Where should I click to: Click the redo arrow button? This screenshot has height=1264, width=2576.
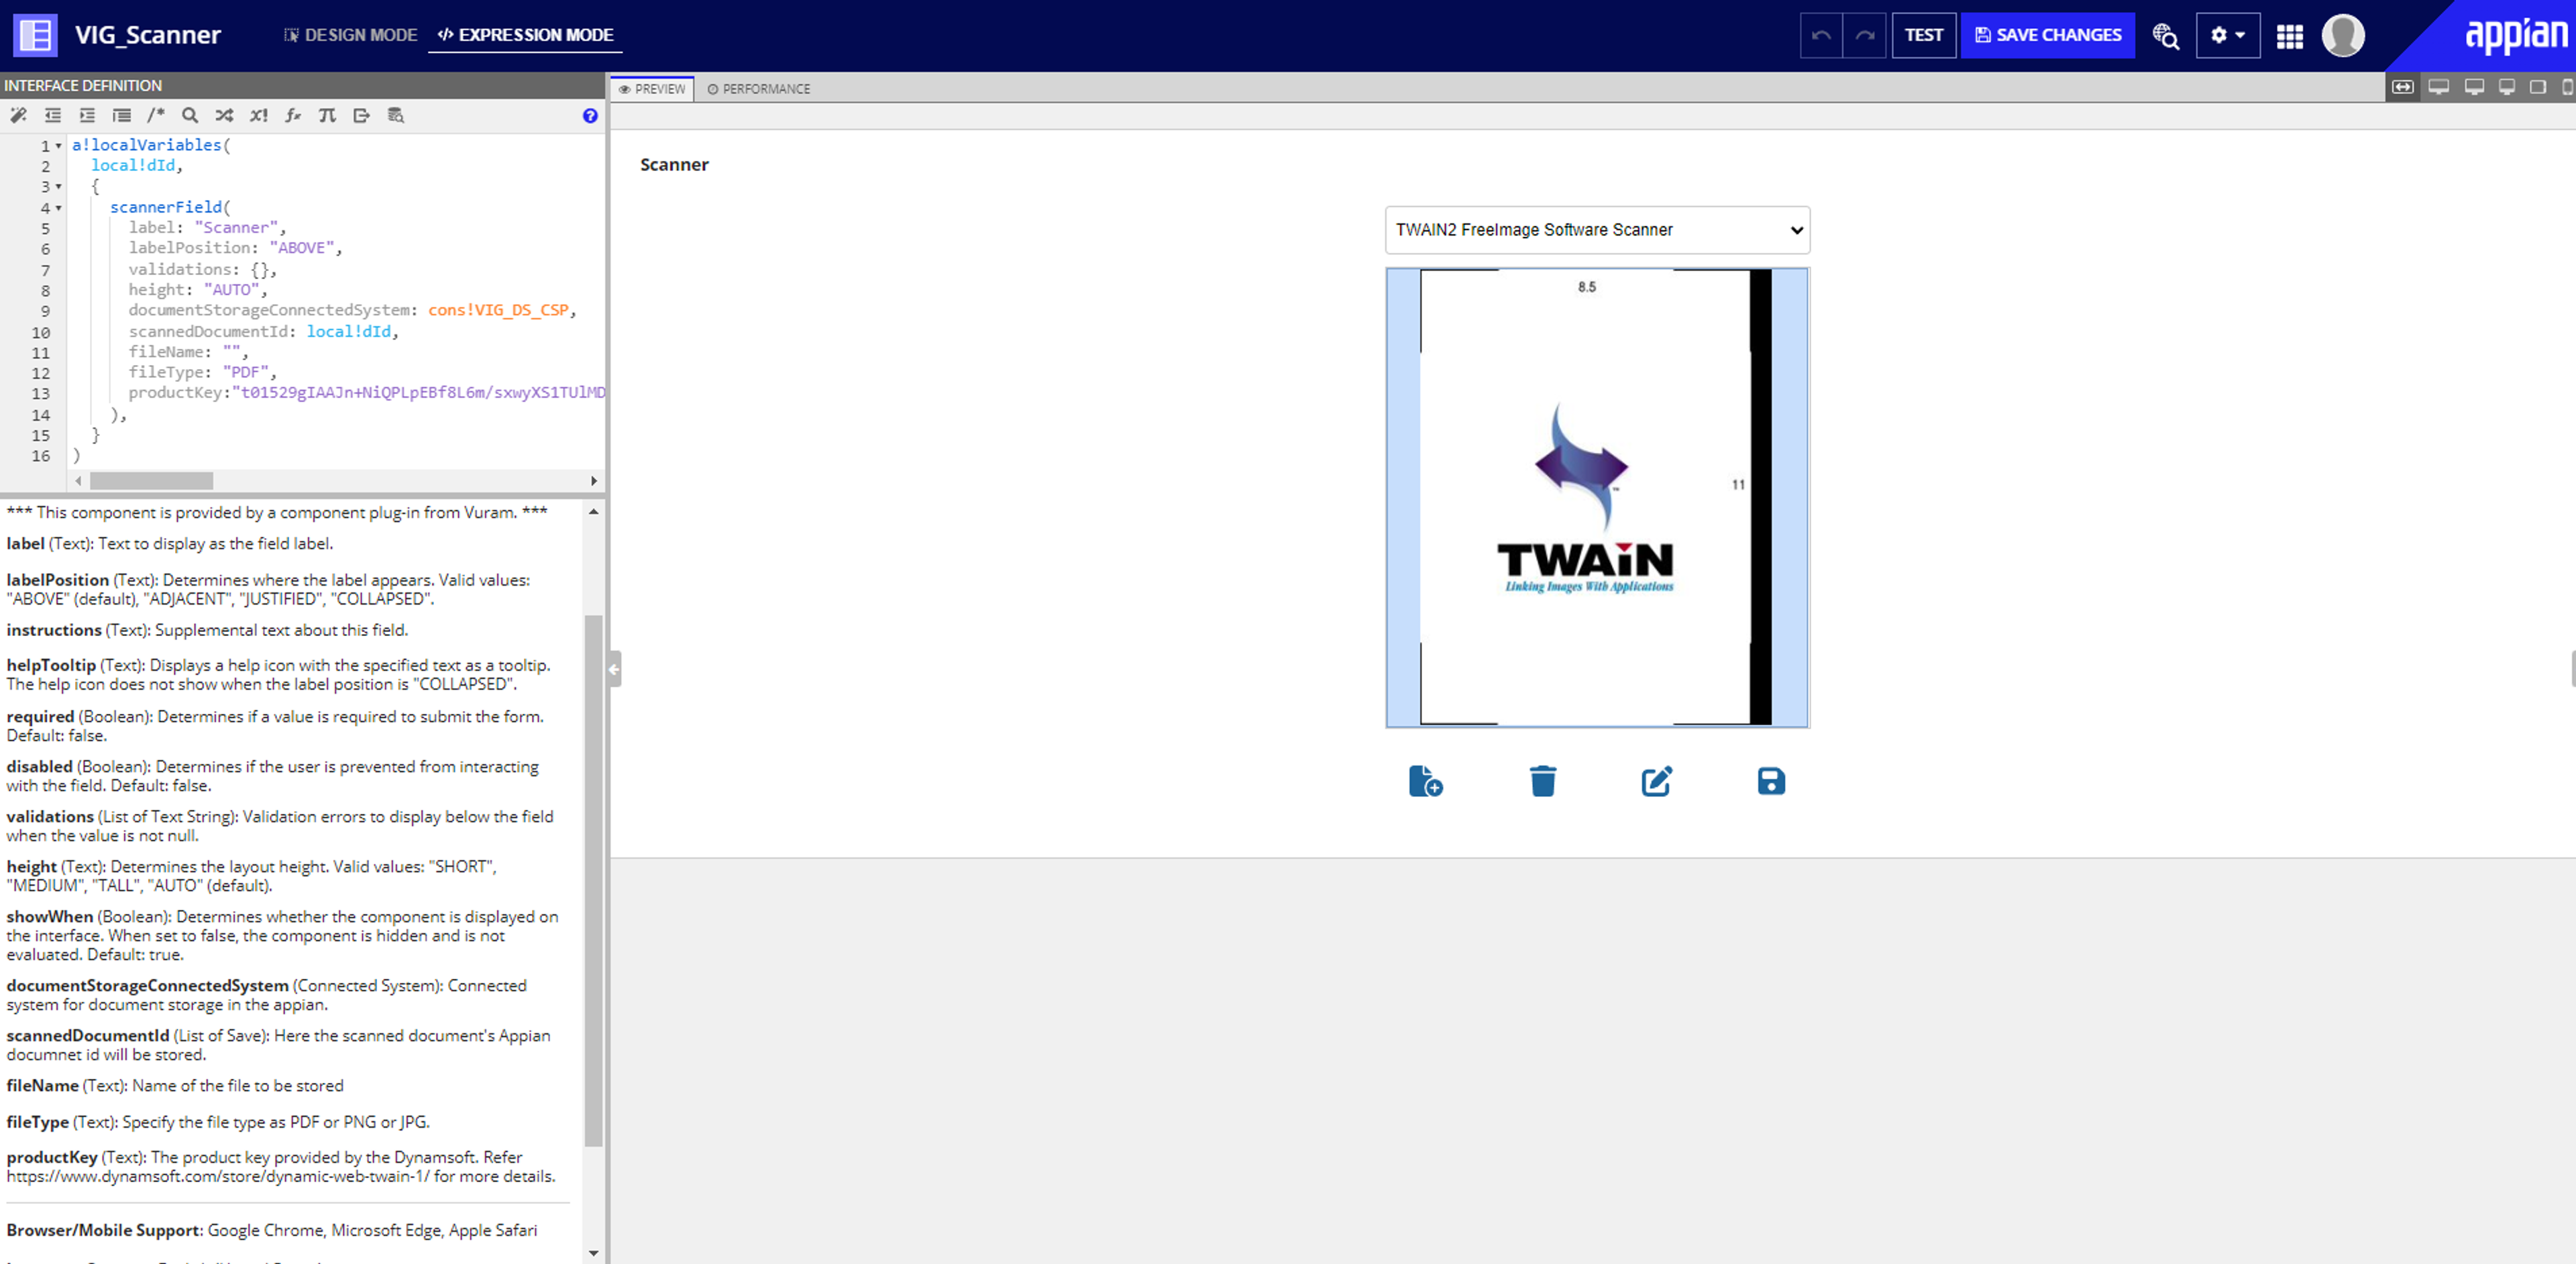1864,35
